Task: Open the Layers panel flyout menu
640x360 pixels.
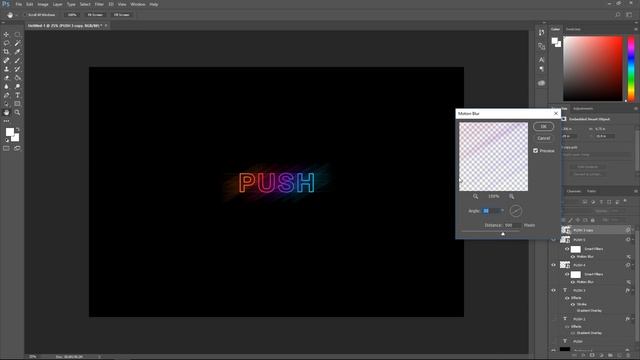Action: click(636, 191)
